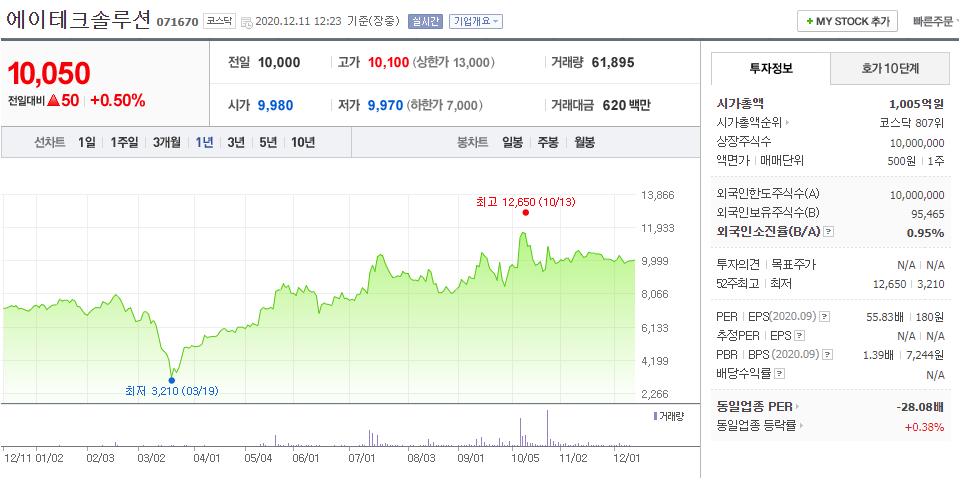The height and width of the screenshot is (478, 959).
Task: Open help icon next to PER EPS(2020.09)
Action: click(x=824, y=317)
